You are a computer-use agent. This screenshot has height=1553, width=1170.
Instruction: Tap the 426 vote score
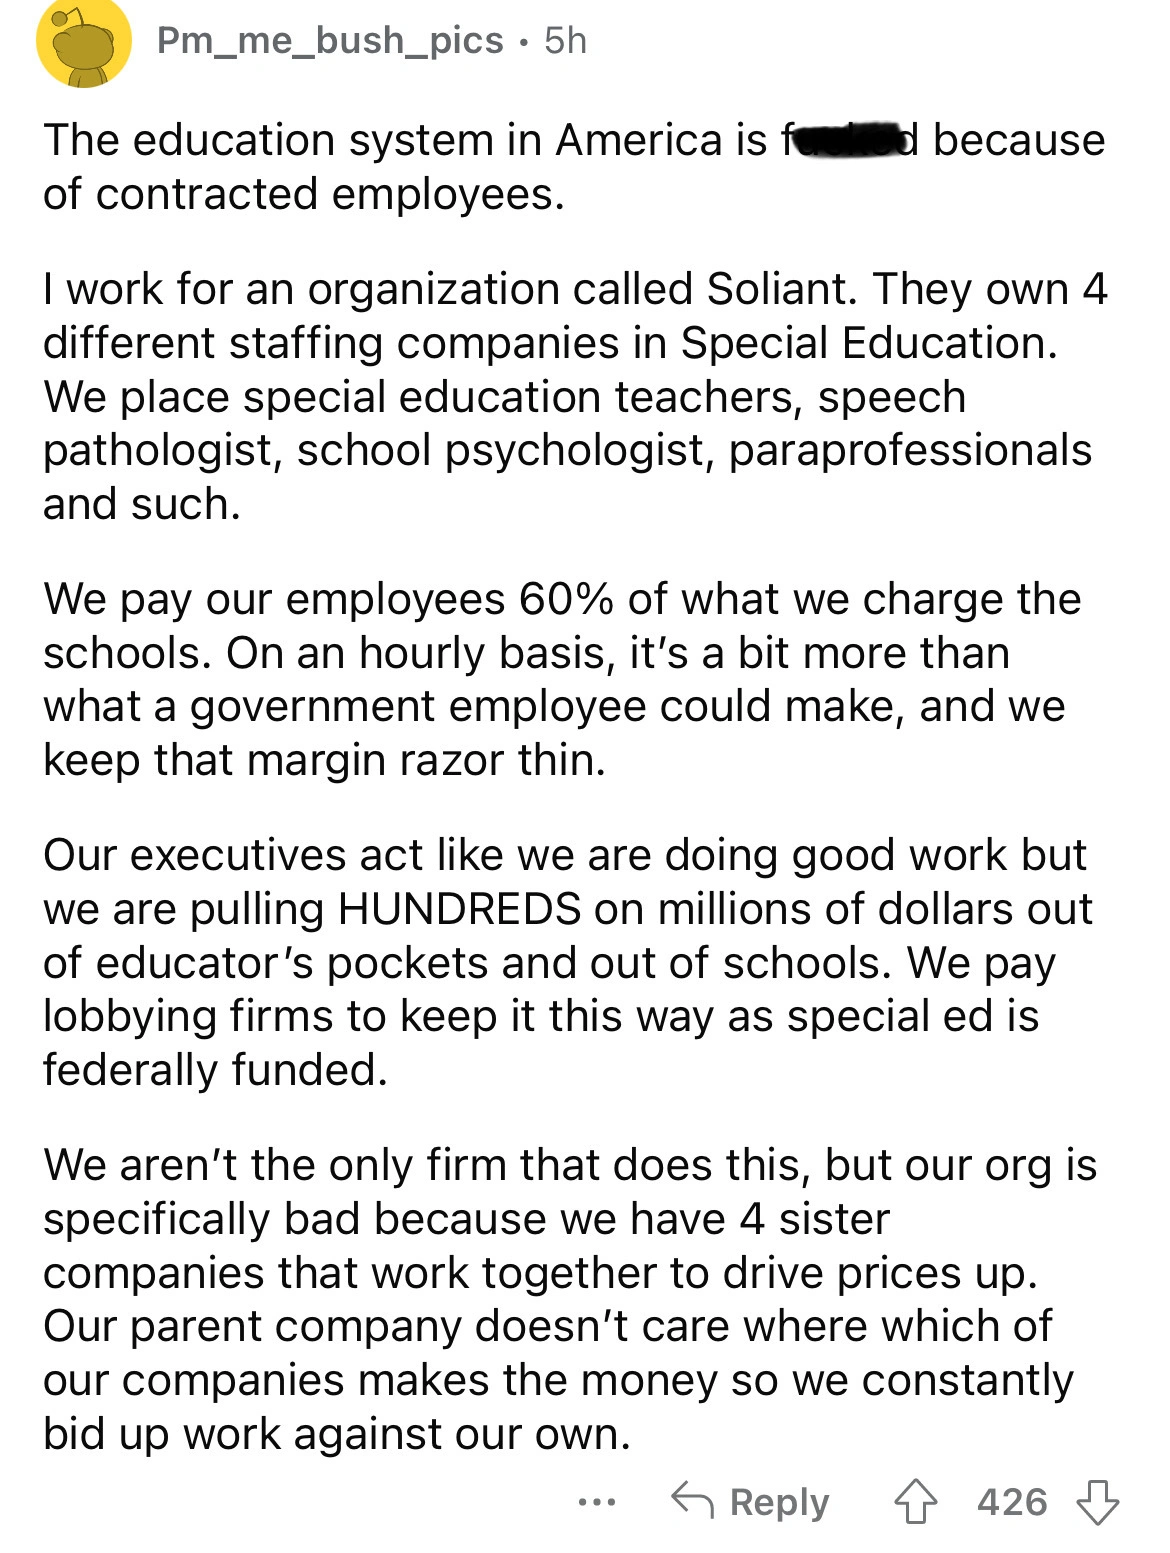(x=1012, y=1502)
